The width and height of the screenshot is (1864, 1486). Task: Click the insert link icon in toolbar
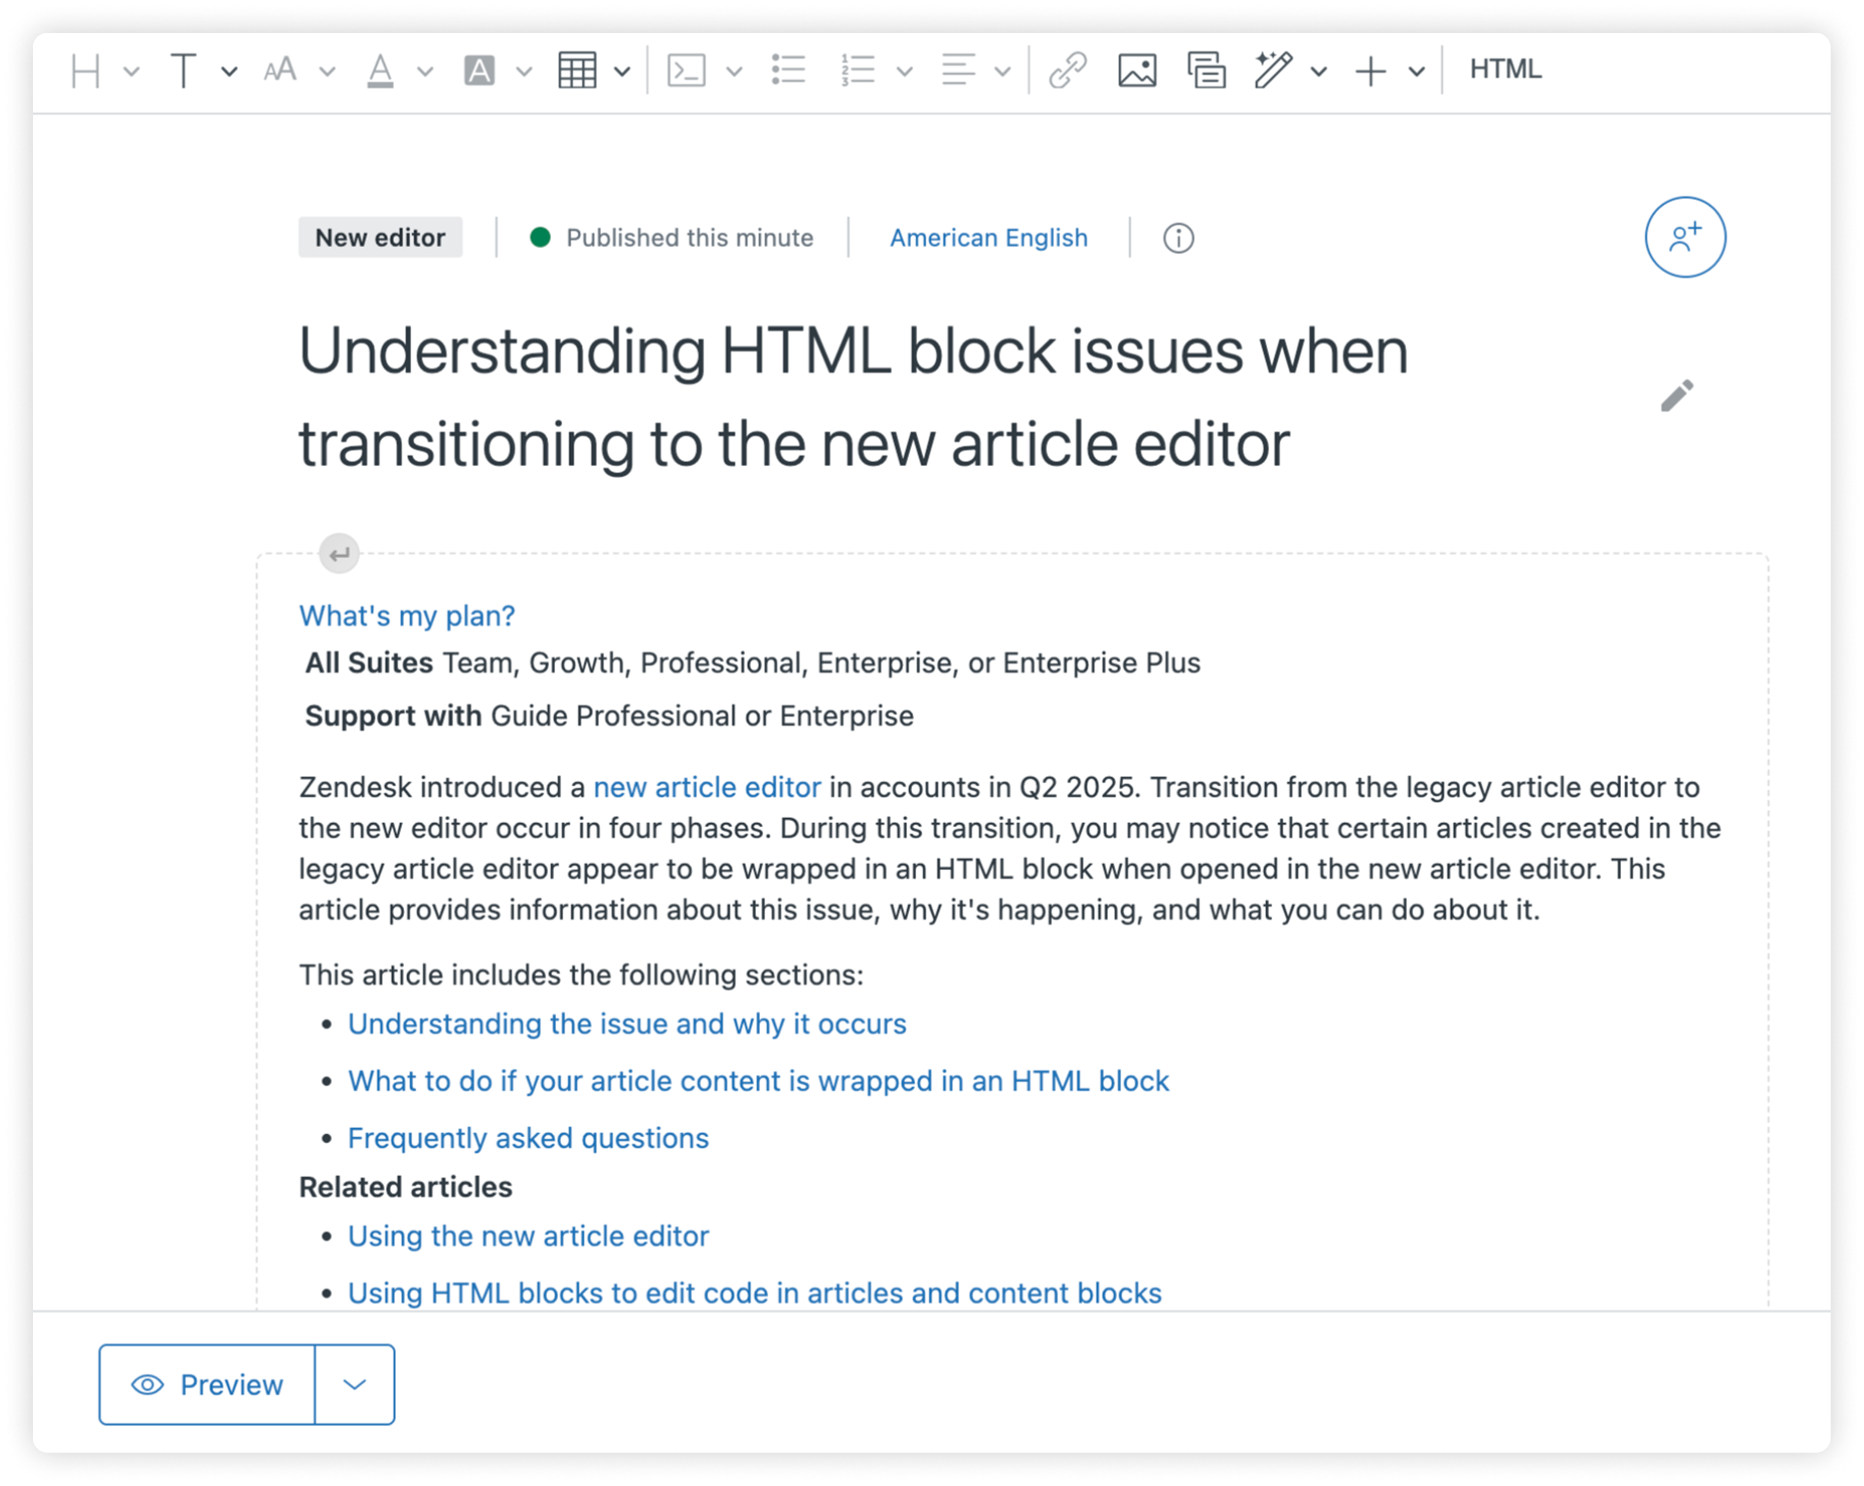point(1067,71)
